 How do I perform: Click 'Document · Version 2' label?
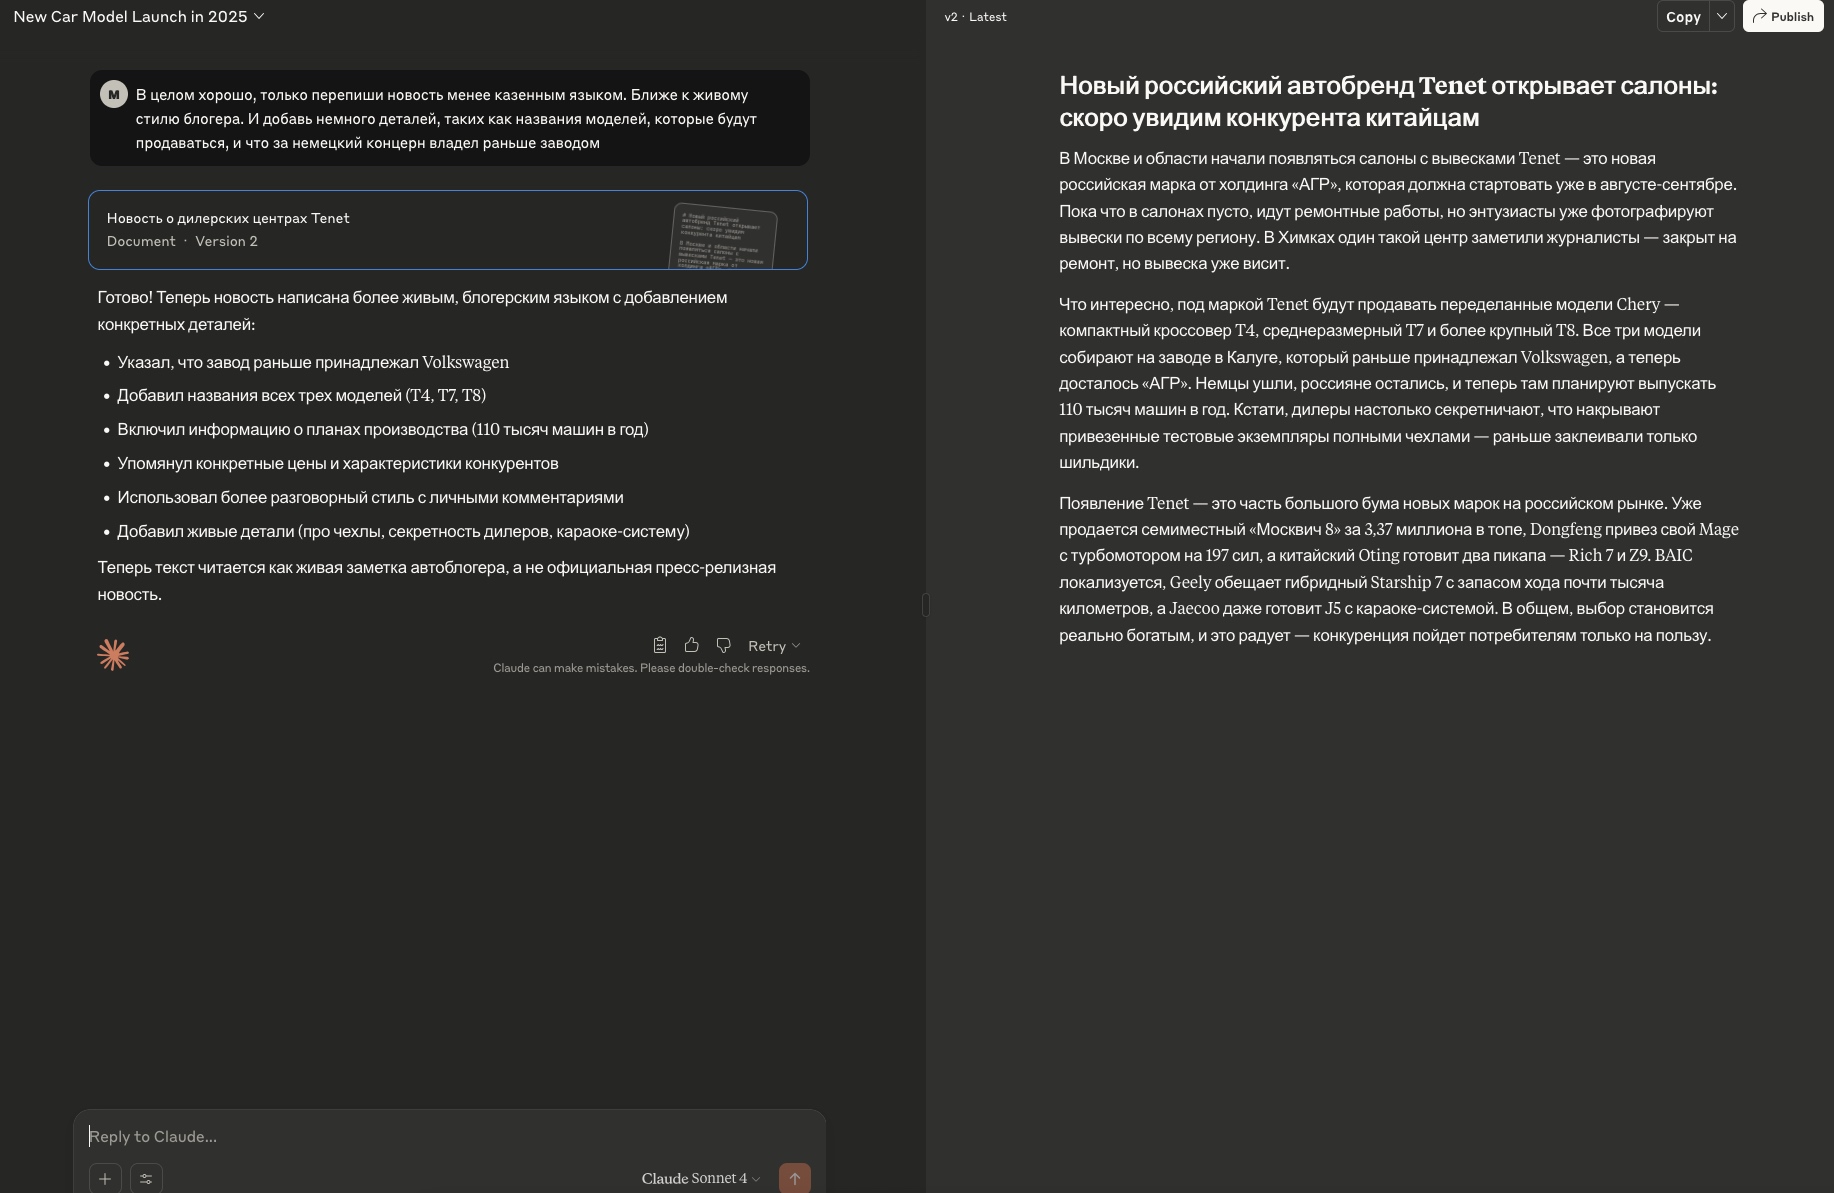tap(182, 241)
